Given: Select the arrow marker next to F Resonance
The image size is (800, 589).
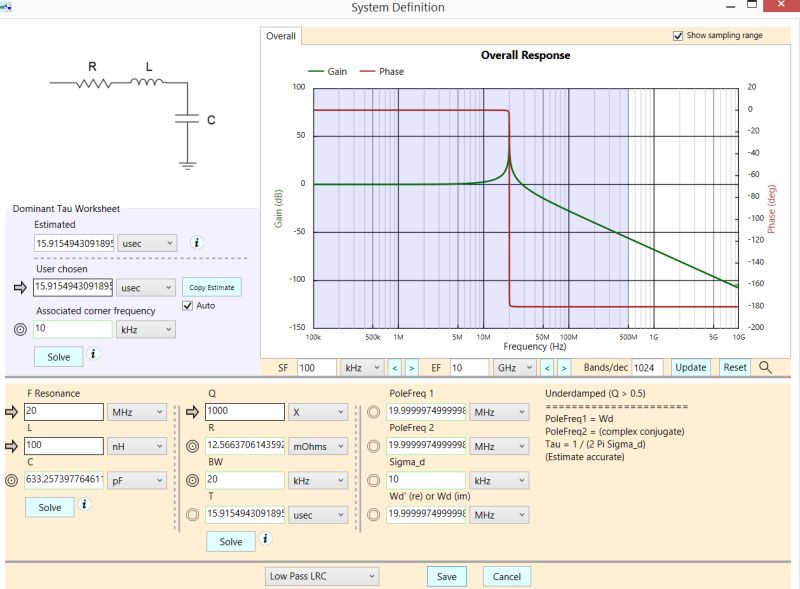Looking at the screenshot, I should pyautogui.click(x=10, y=411).
